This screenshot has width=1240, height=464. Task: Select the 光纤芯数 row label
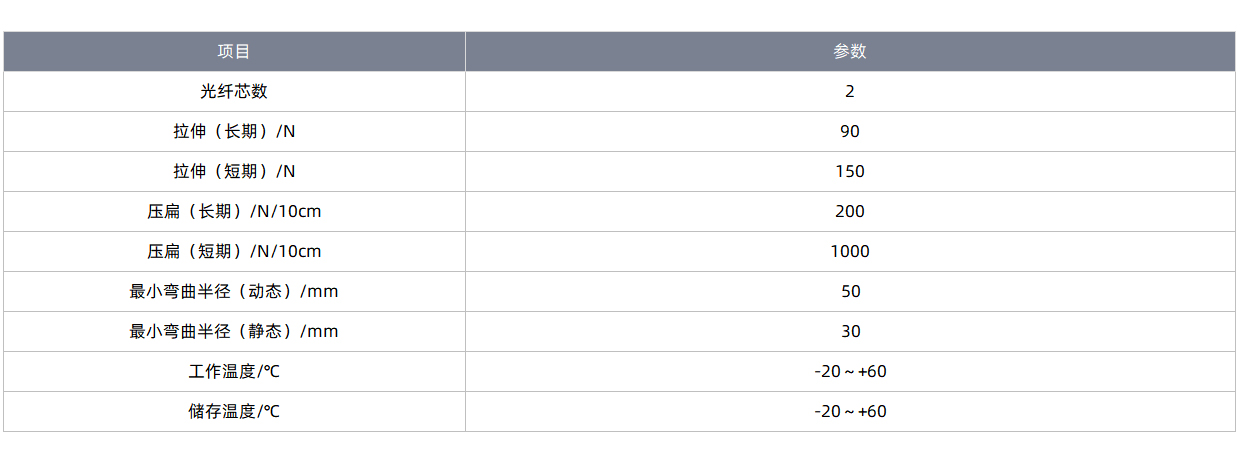coord(234,91)
